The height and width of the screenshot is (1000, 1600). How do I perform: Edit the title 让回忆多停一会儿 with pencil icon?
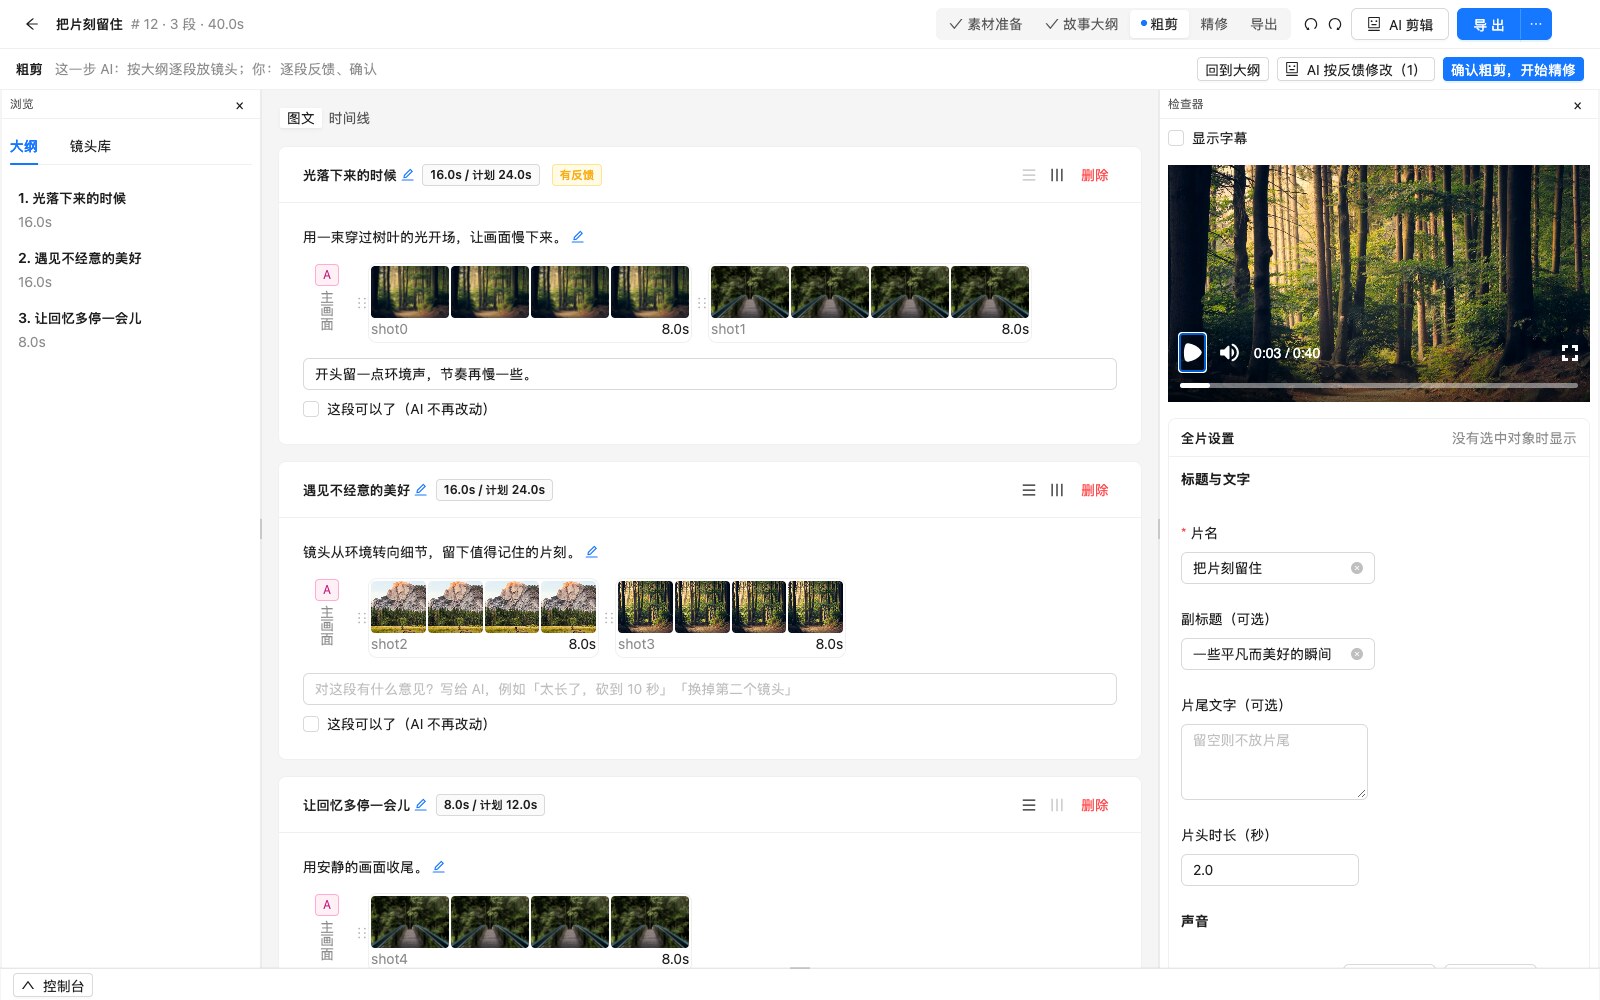pos(421,805)
